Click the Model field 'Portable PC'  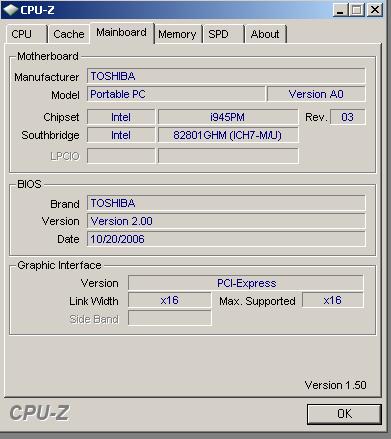(176, 94)
